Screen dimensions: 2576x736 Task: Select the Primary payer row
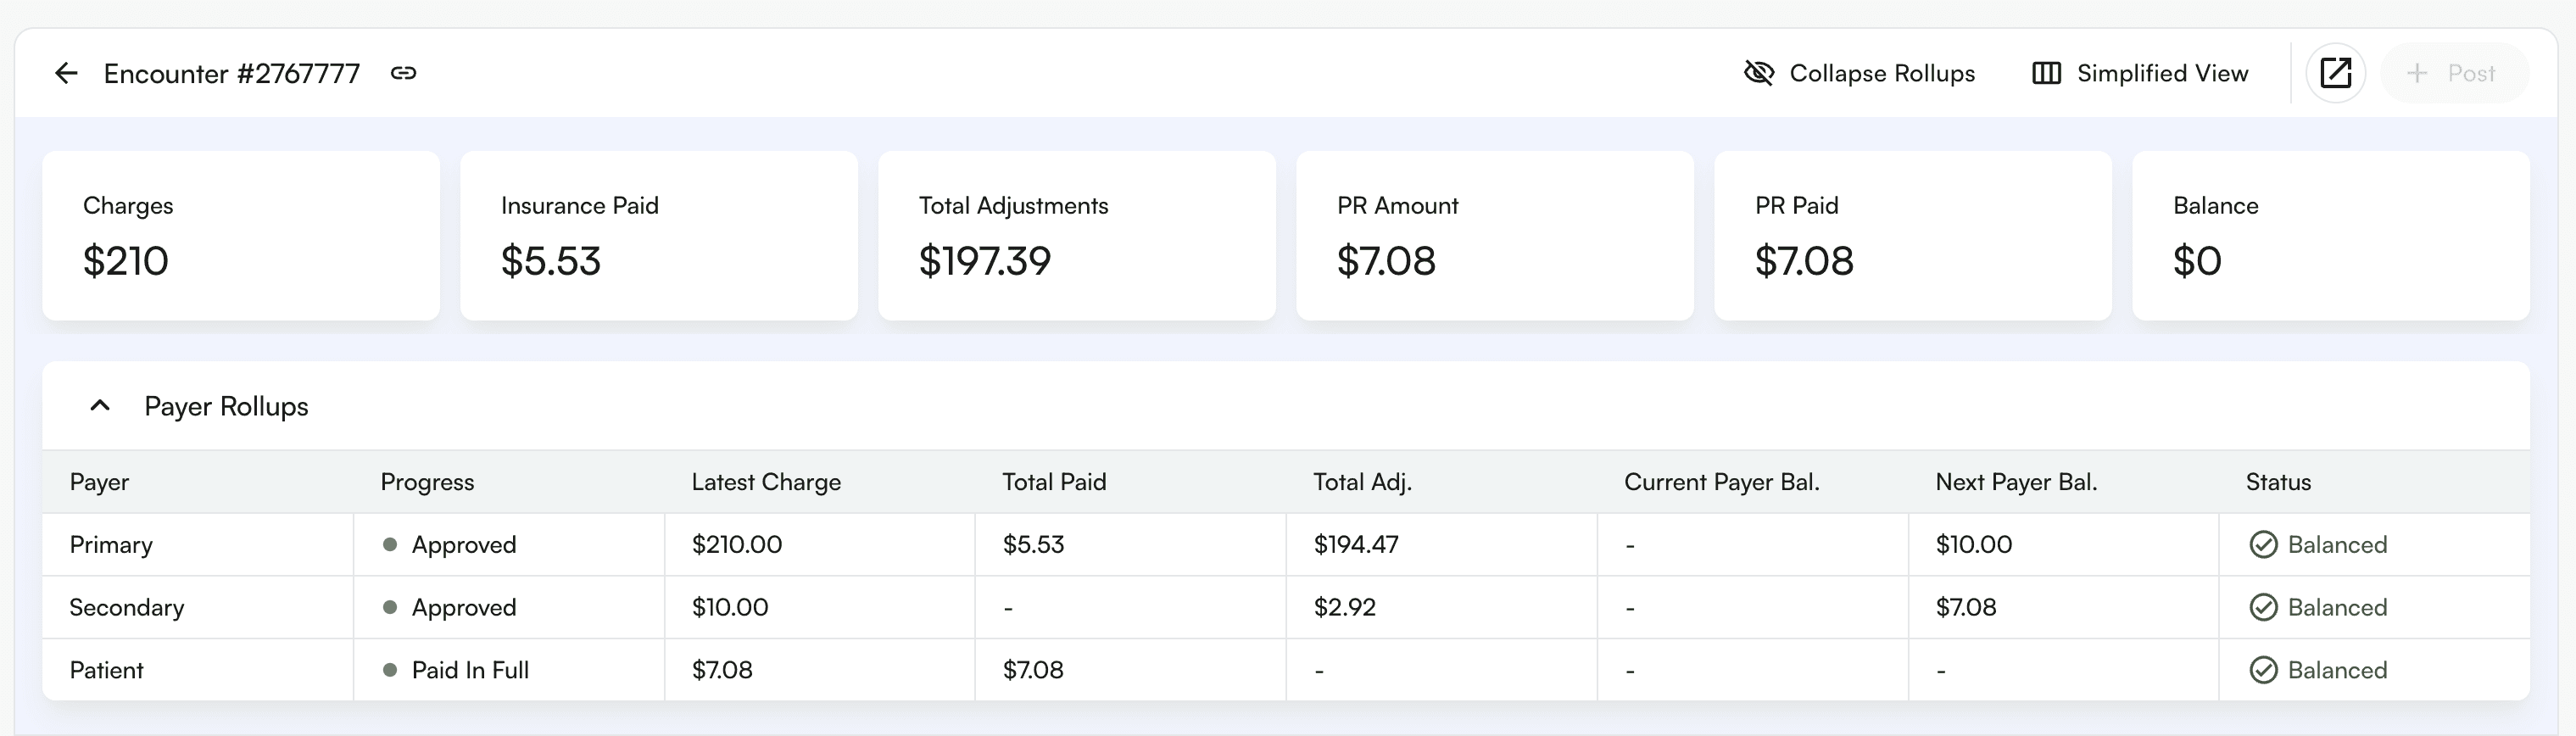coord(111,544)
